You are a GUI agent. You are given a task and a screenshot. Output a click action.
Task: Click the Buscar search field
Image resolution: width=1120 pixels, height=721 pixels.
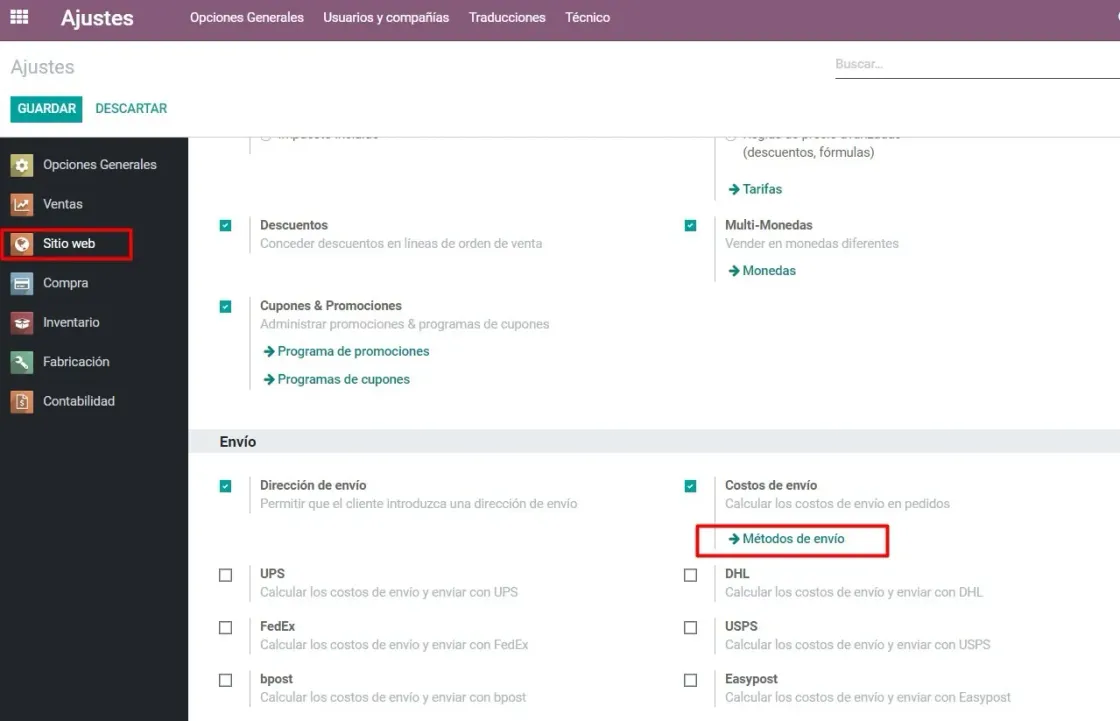pos(977,64)
